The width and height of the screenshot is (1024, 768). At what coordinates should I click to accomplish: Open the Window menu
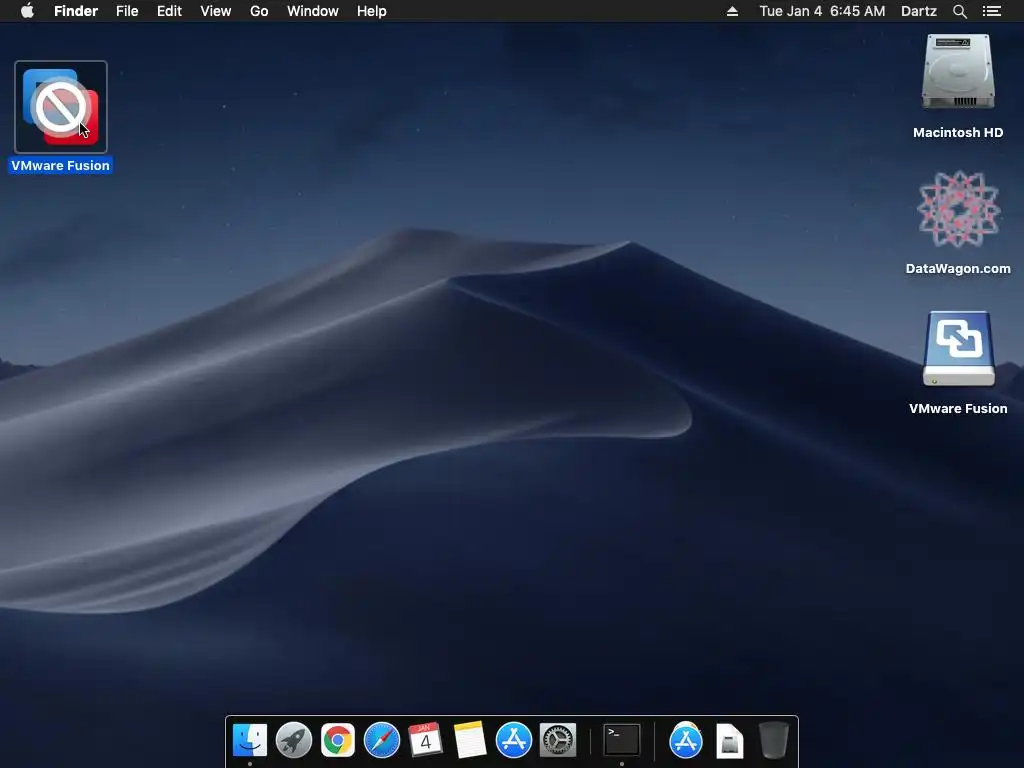(313, 11)
